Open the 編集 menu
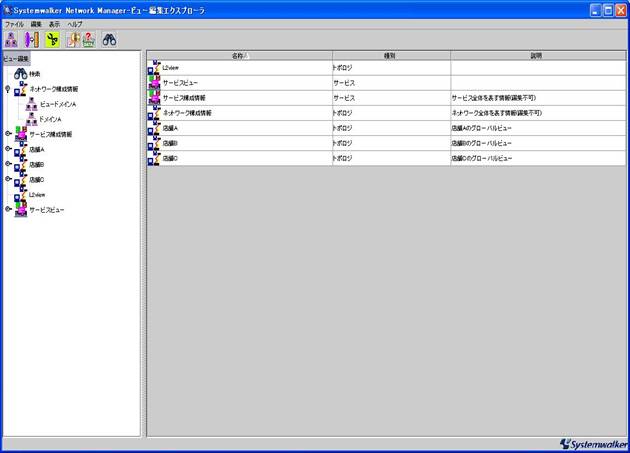This screenshot has height=453, width=630. click(36, 25)
